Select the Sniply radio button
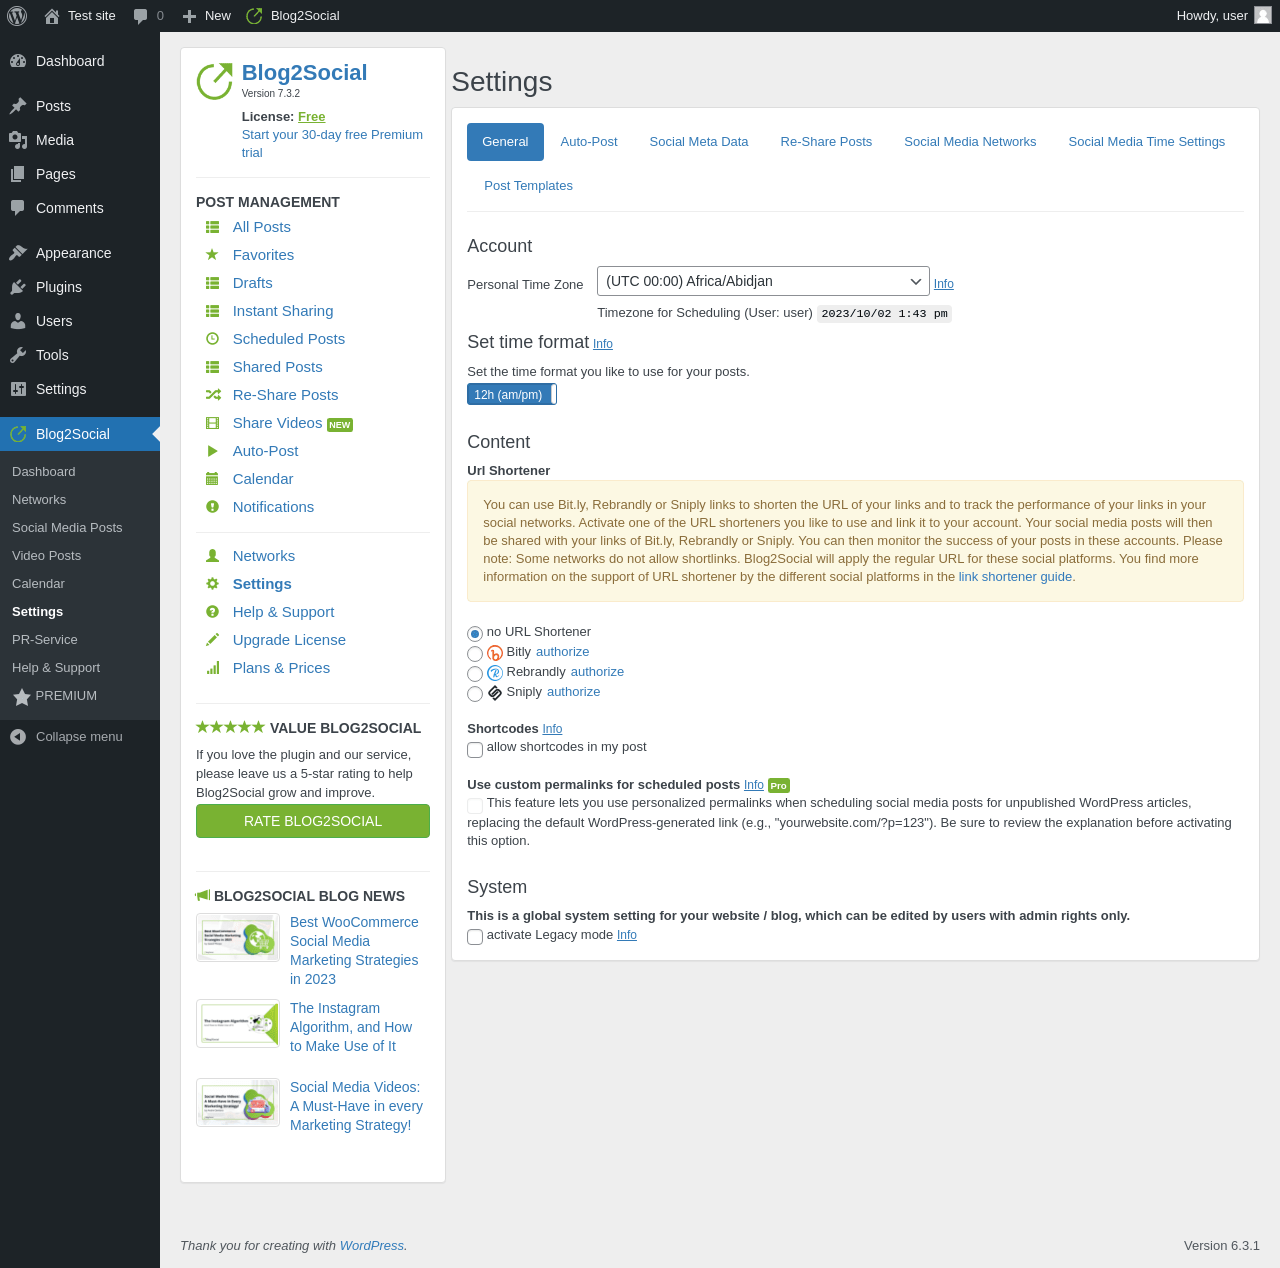Image resolution: width=1280 pixels, height=1268 pixels. coord(475,694)
